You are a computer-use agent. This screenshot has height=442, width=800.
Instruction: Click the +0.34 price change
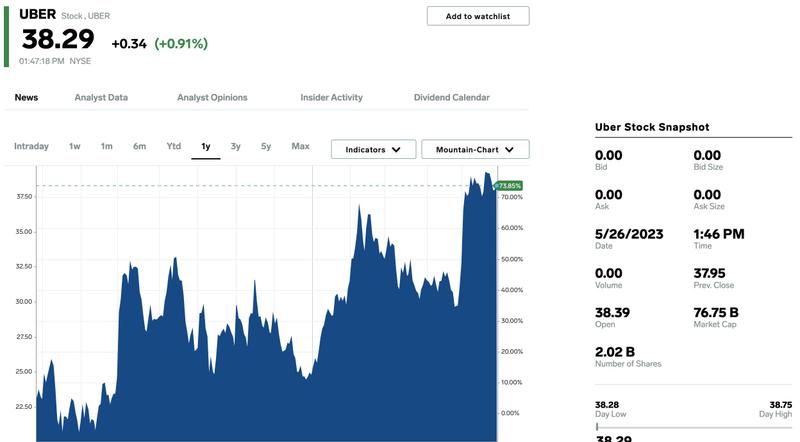click(129, 44)
